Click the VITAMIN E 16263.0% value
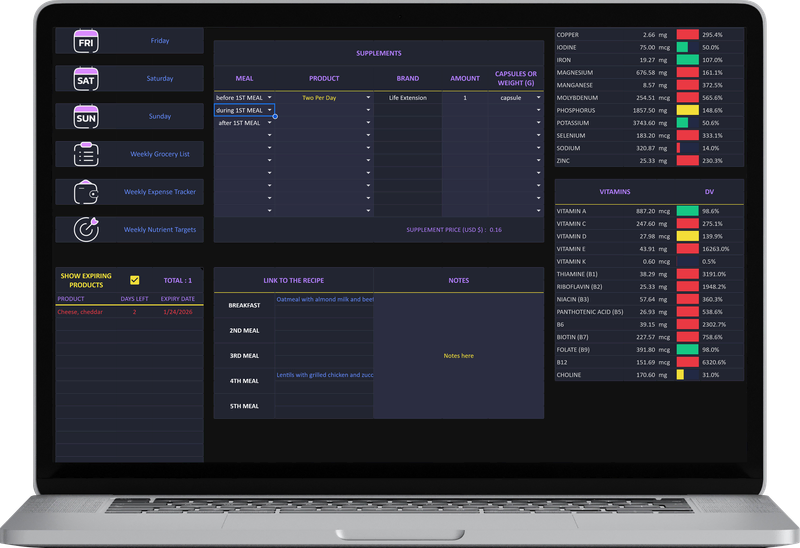The width and height of the screenshot is (800, 548). tap(715, 249)
